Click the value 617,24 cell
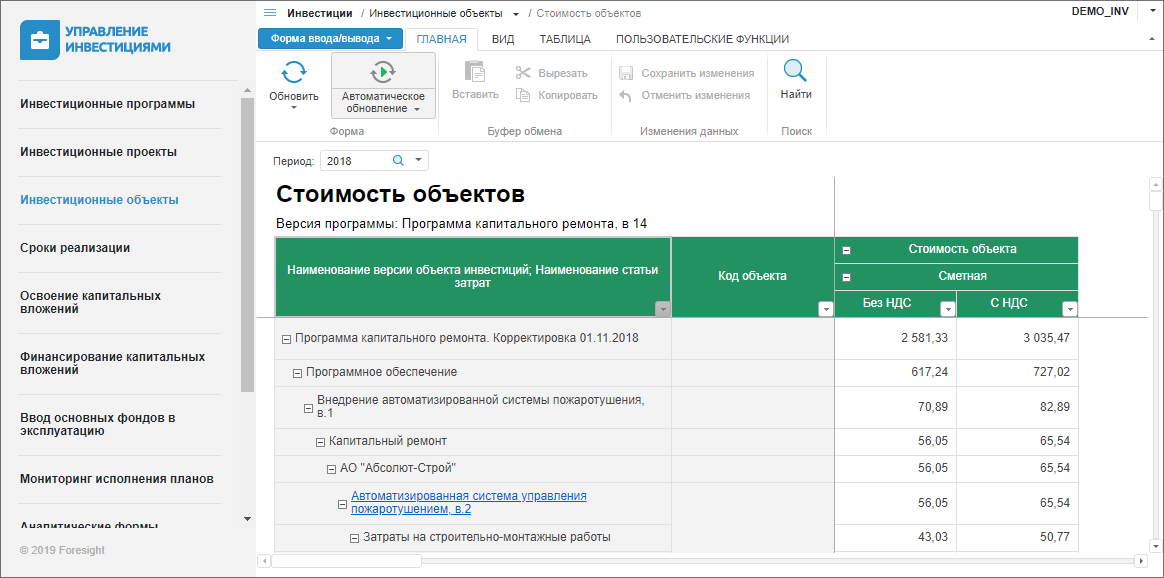Screen dimensions: 1164x578 896,372
